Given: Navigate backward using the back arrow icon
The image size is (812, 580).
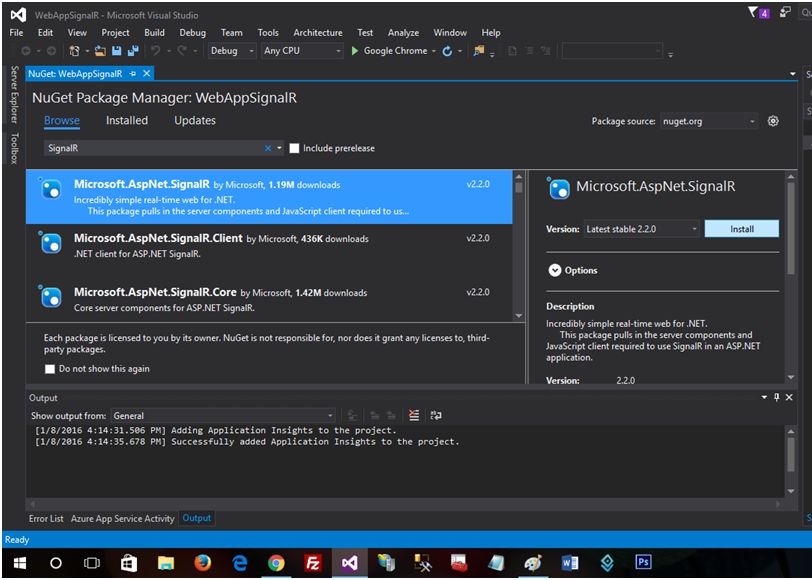Looking at the screenshot, I should pos(27,50).
